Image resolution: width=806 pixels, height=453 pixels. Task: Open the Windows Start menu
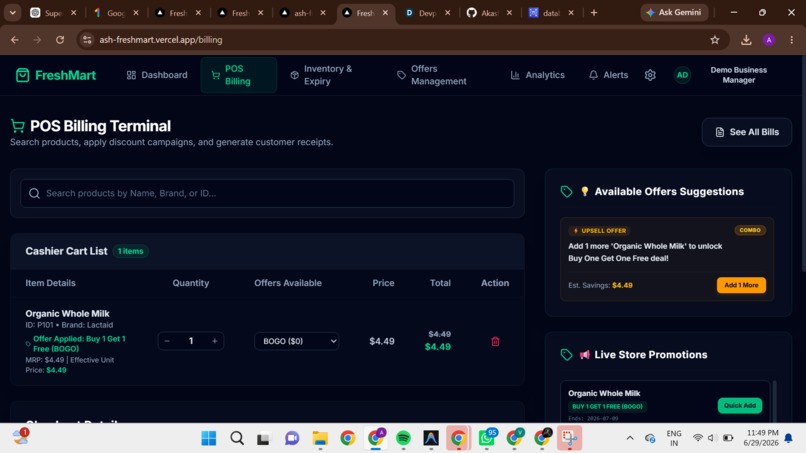tap(209, 438)
